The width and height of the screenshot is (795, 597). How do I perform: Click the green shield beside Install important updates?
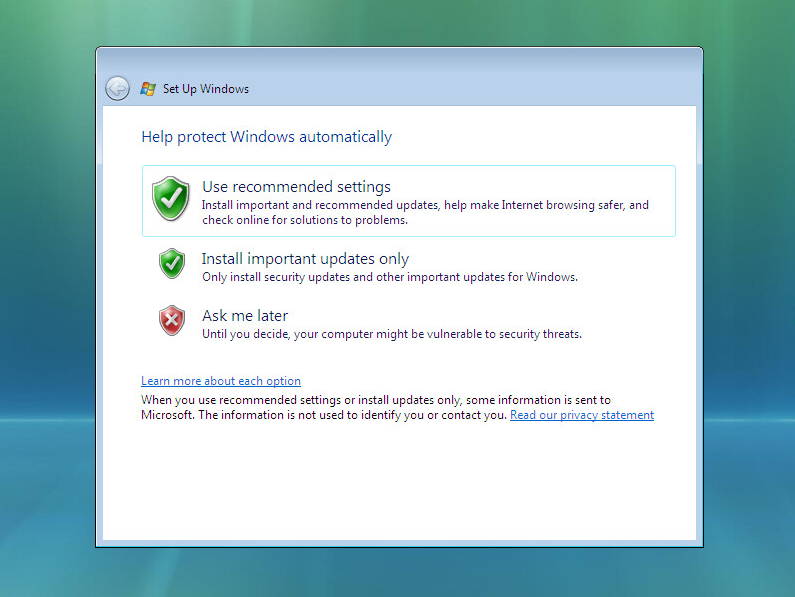[x=172, y=263]
